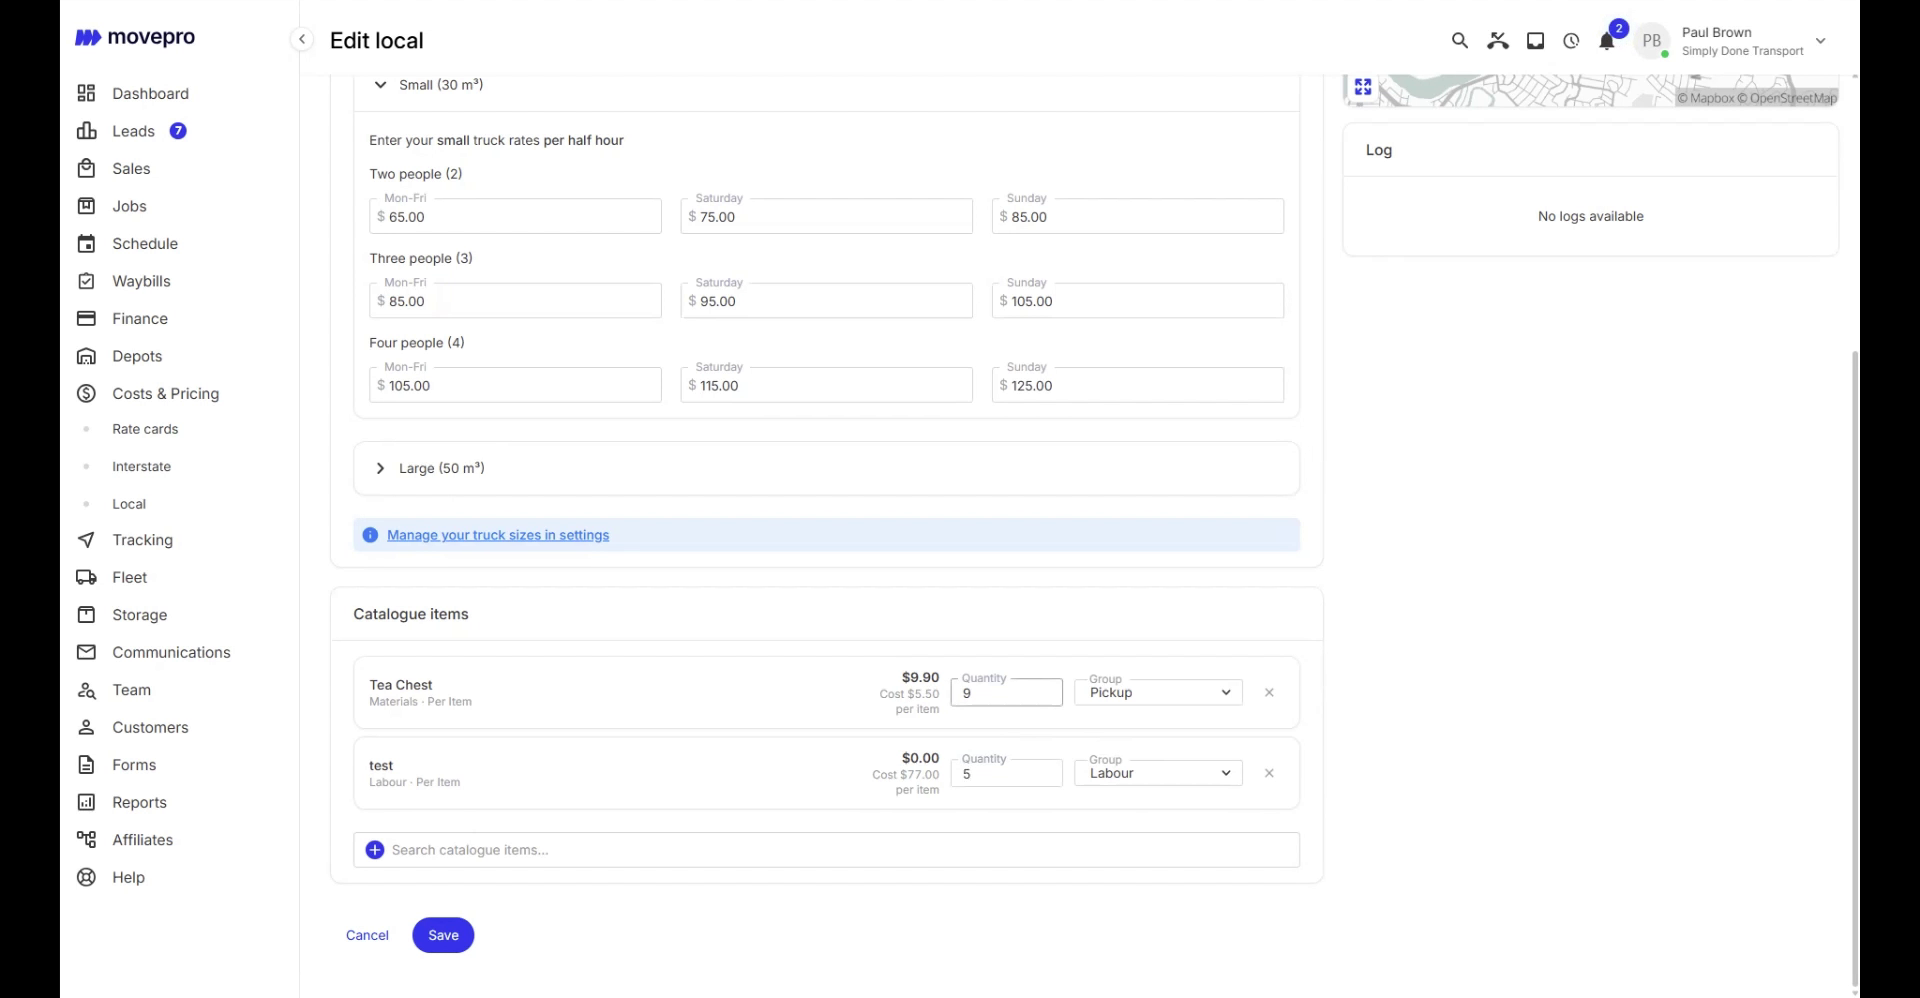Open the inbox tray icon
Screen dimensions: 1920x998
click(1535, 41)
